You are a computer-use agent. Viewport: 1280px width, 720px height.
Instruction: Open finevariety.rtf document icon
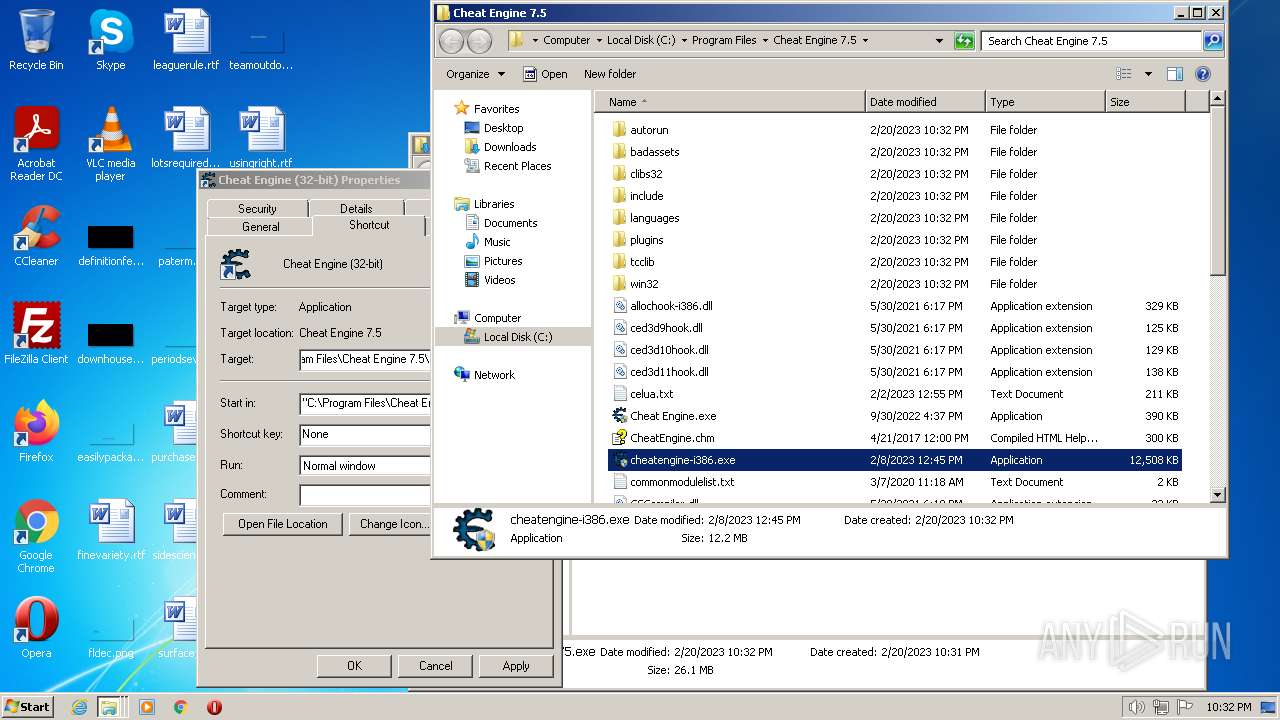pos(110,530)
